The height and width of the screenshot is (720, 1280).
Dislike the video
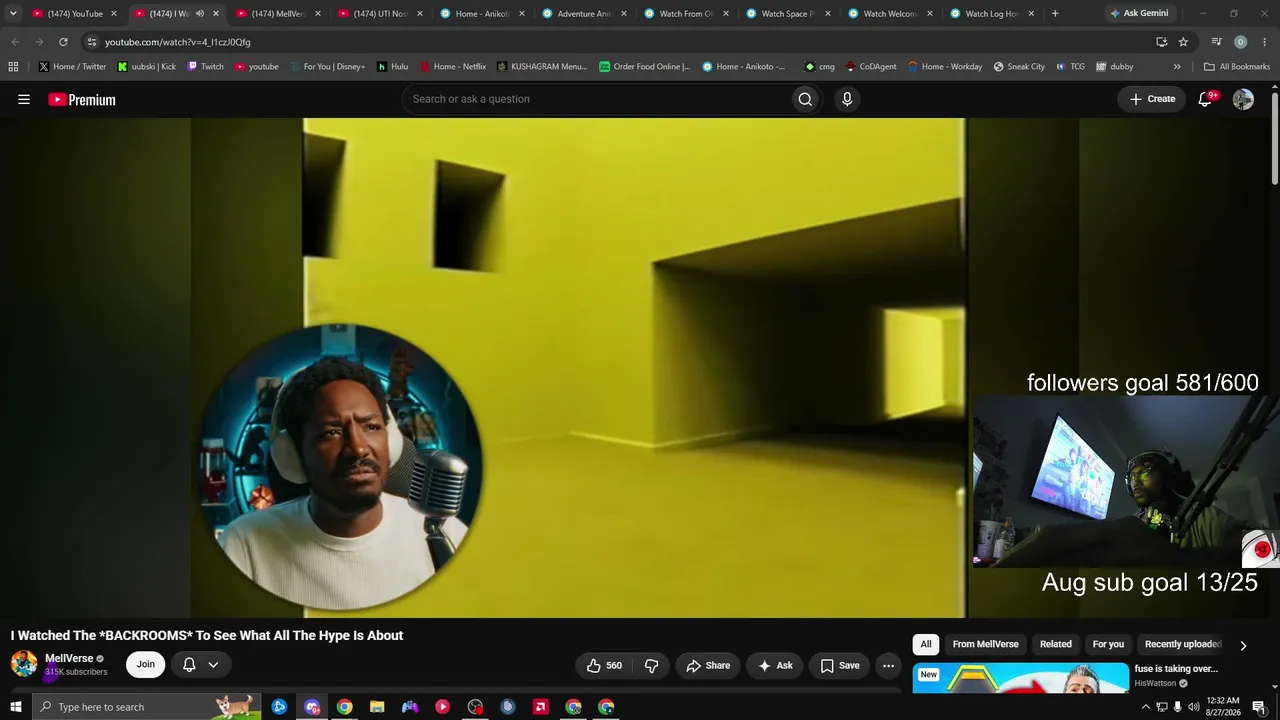[651, 665]
